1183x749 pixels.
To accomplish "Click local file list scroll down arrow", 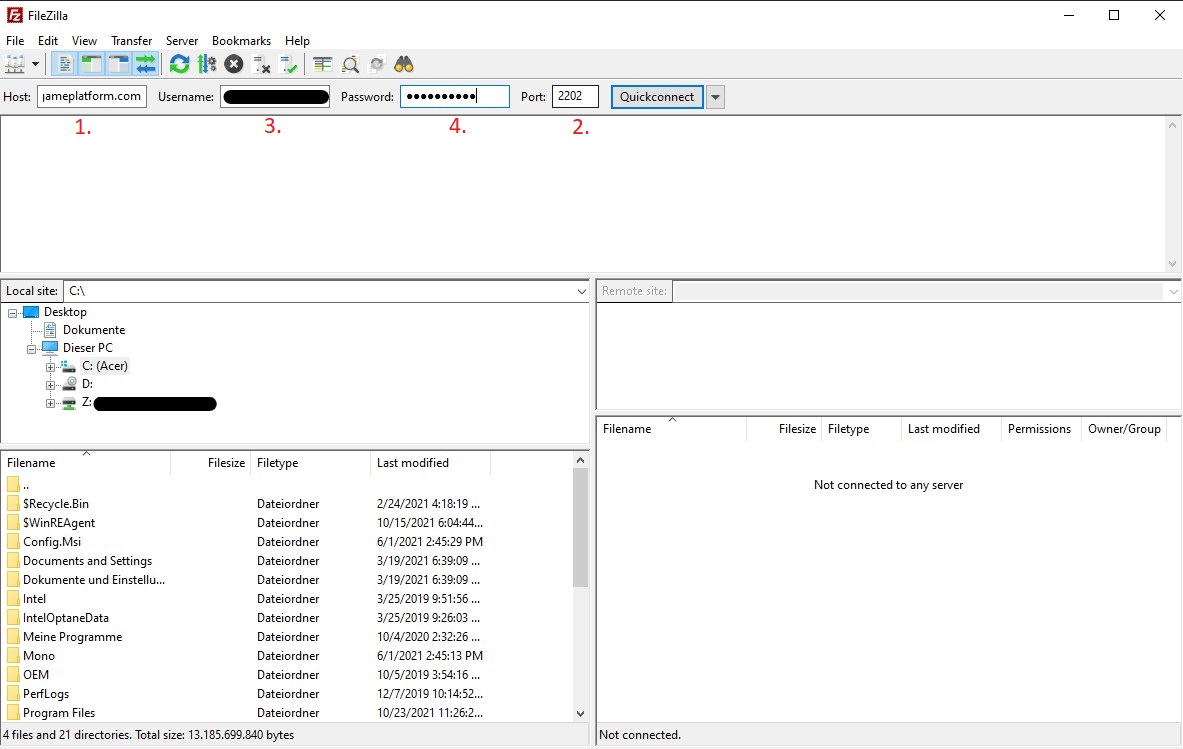I will [x=580, y=714].
